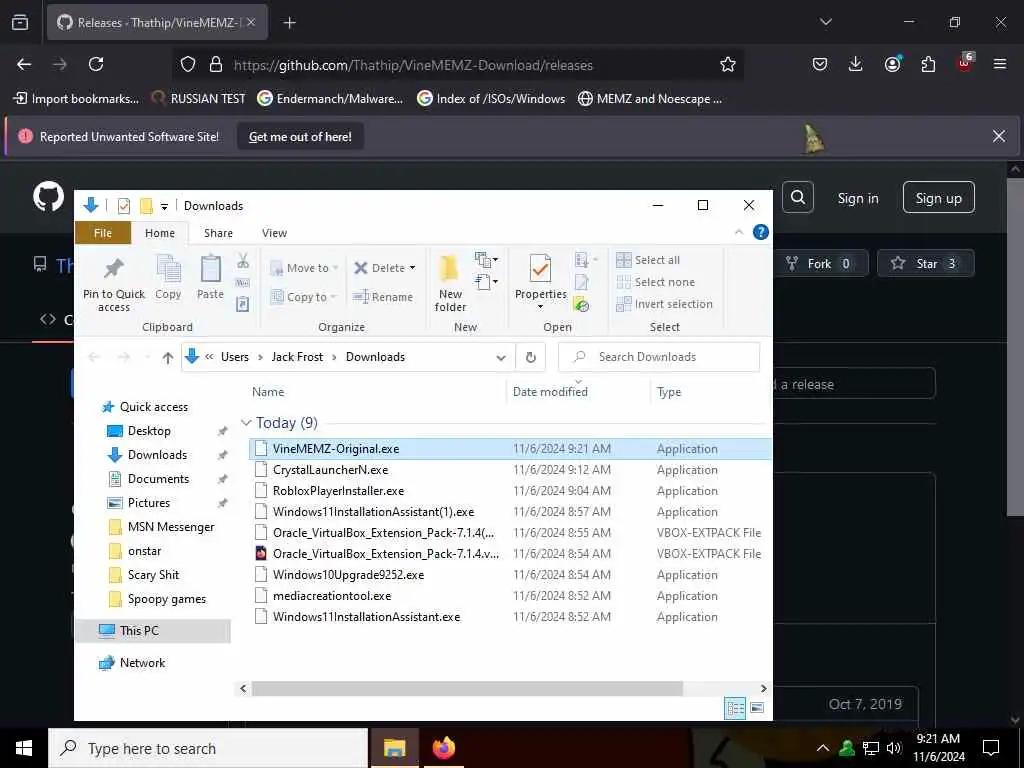Switch to details view icon

click(735, 708)
